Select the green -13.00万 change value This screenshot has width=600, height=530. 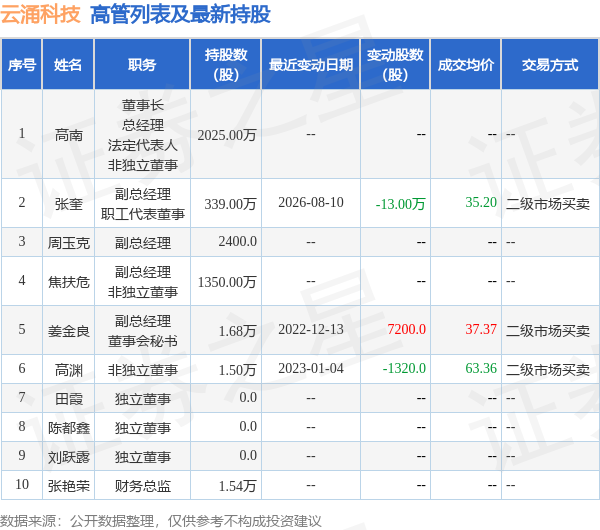pos(400,204)
